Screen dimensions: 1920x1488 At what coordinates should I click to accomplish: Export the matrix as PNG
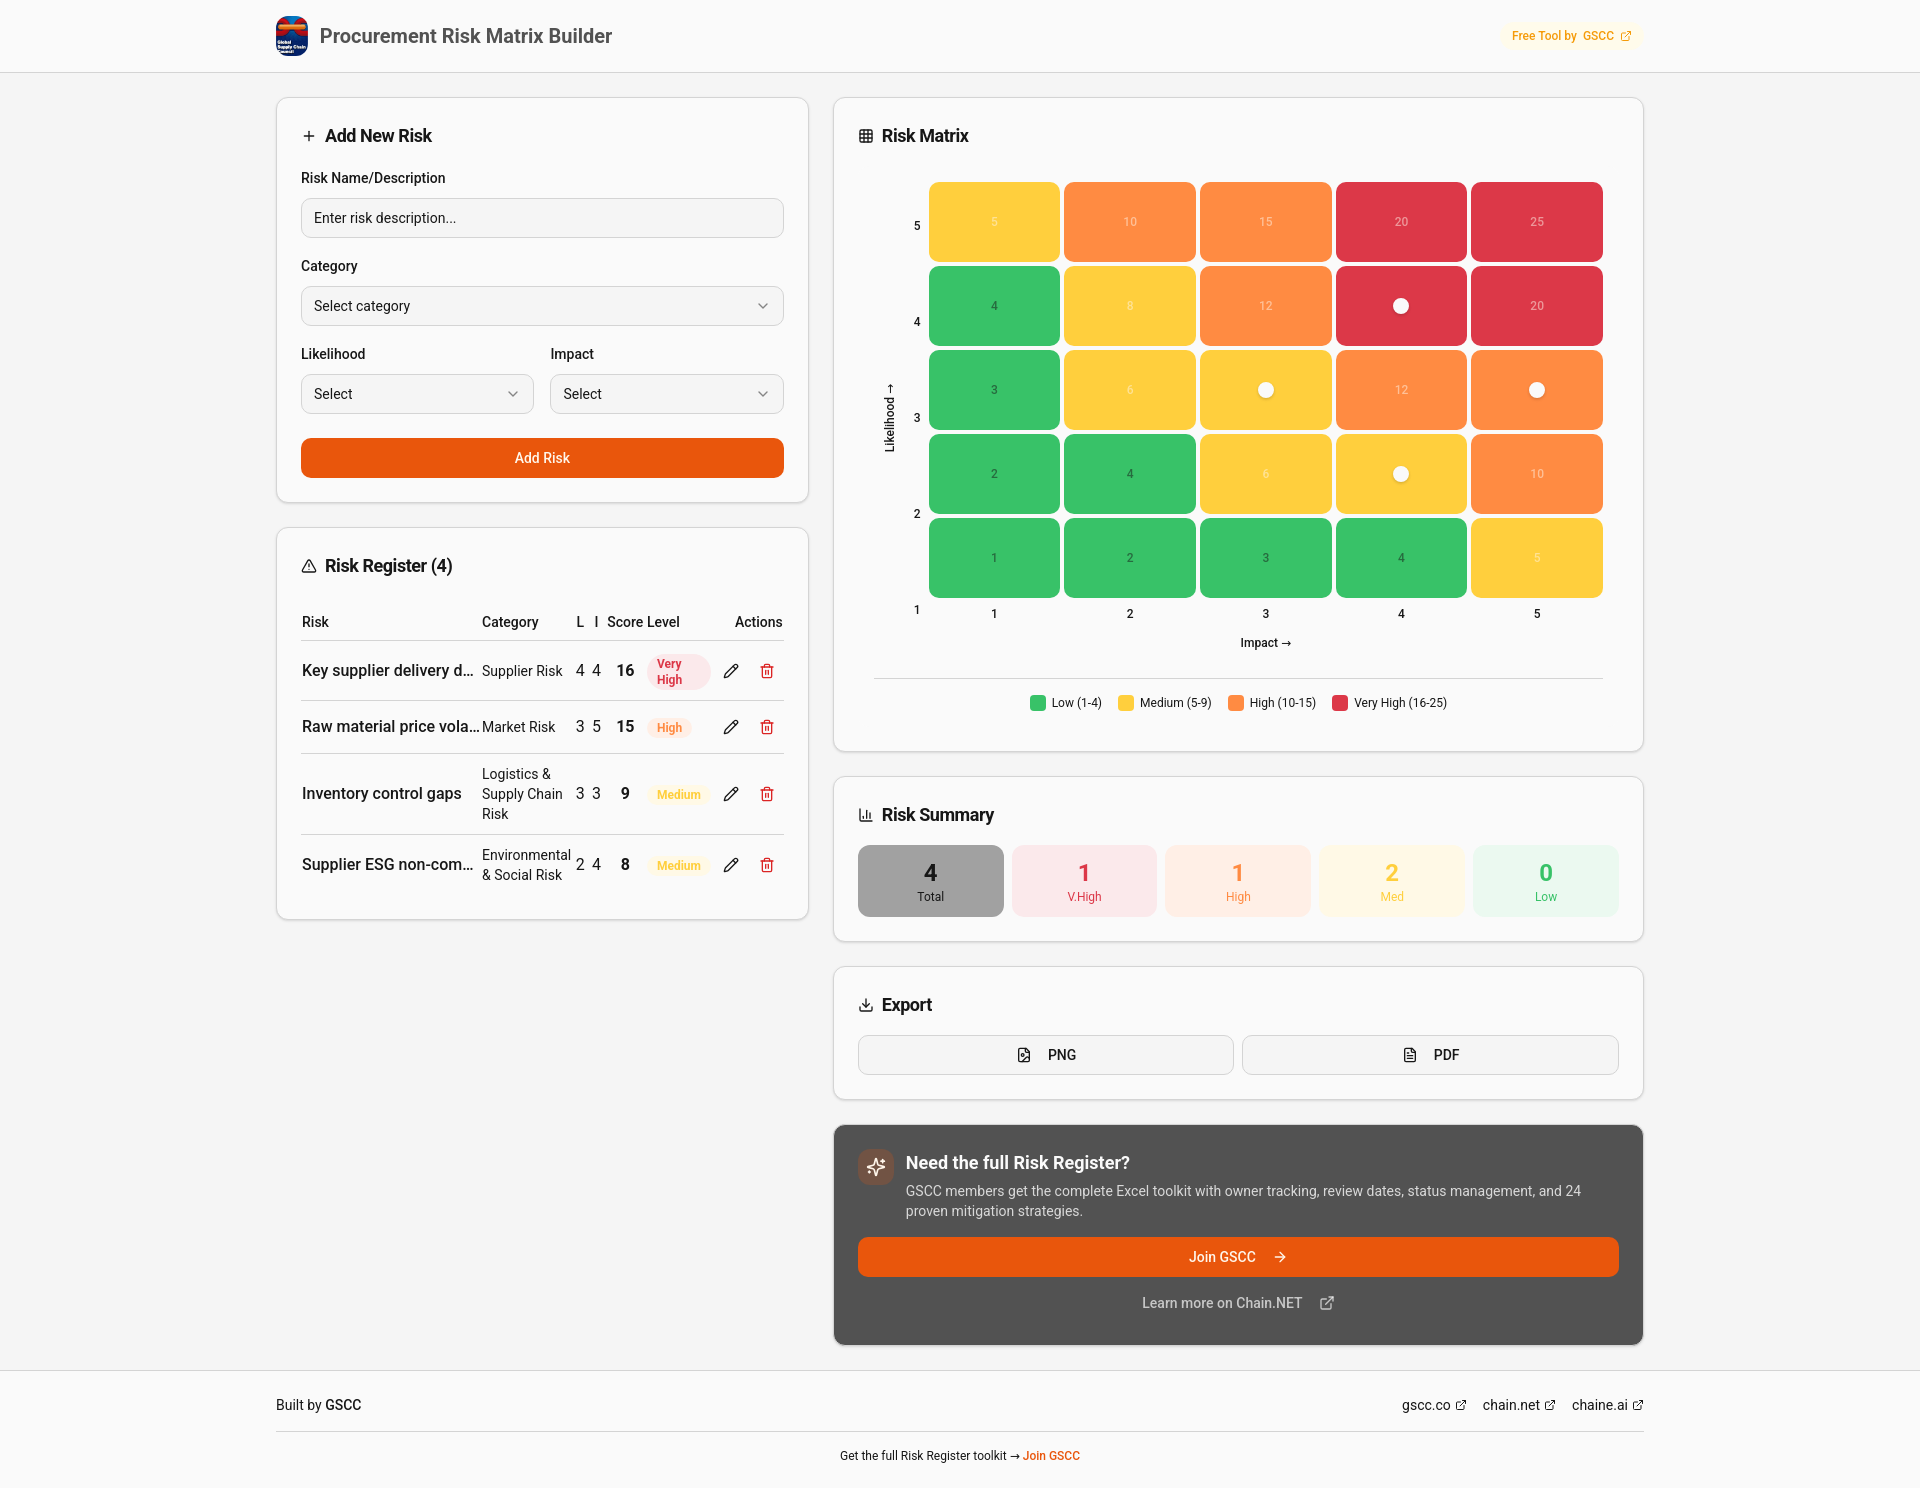click(1046, 1055)
